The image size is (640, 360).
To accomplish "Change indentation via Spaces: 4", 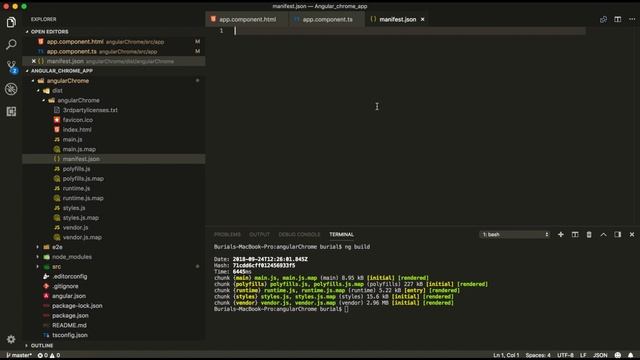I will tap(538, 355).
